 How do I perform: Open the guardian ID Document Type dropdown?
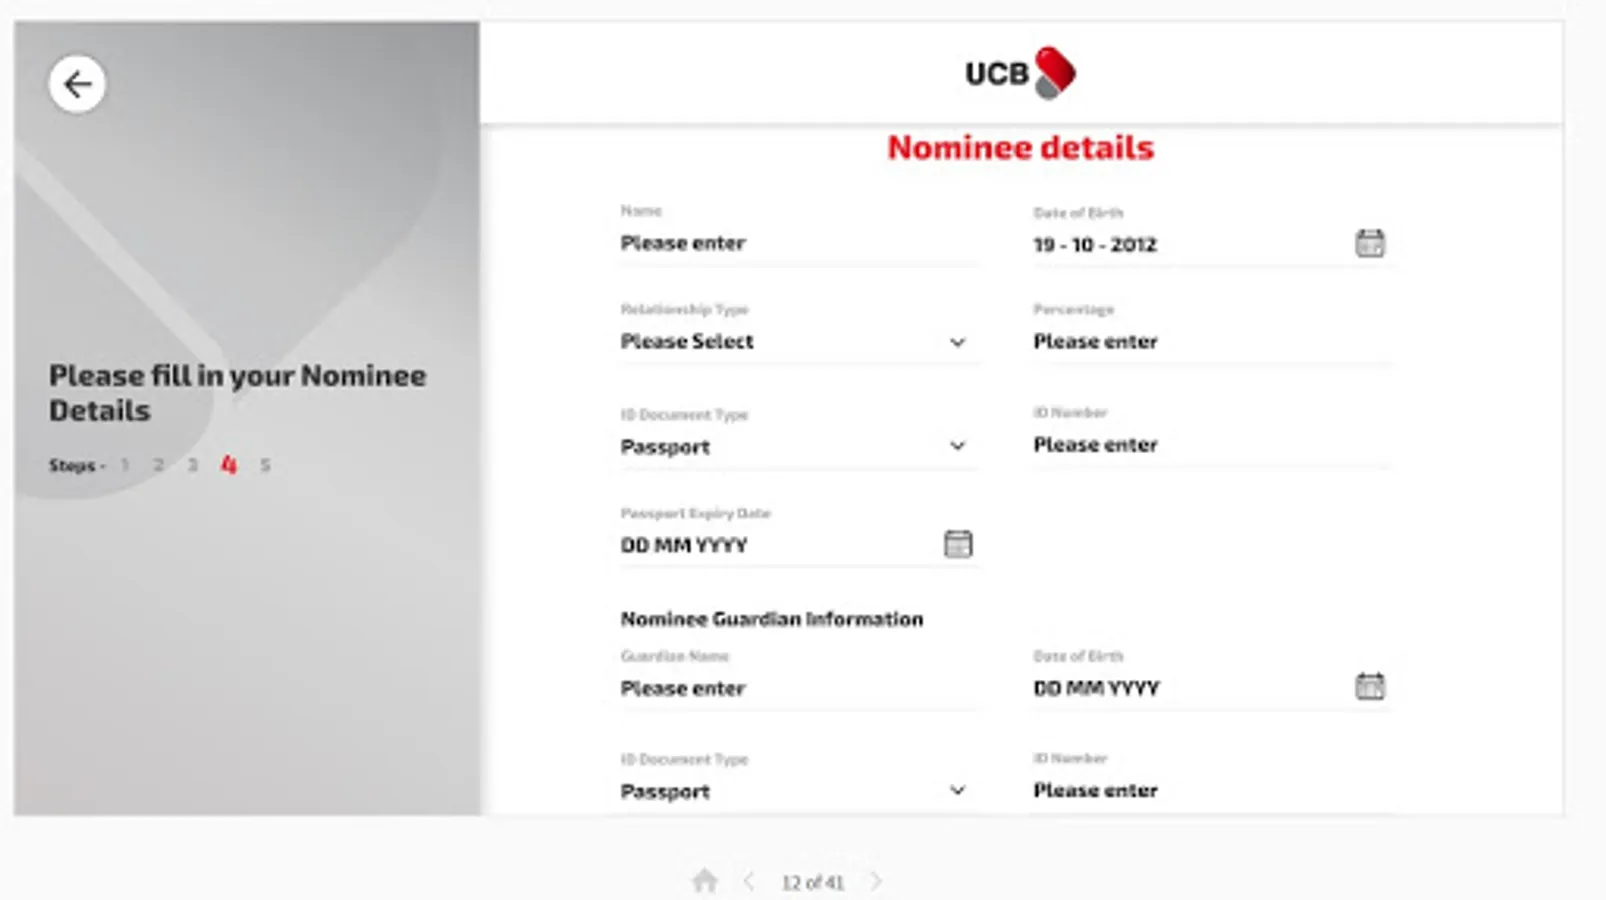pos(795,791)
